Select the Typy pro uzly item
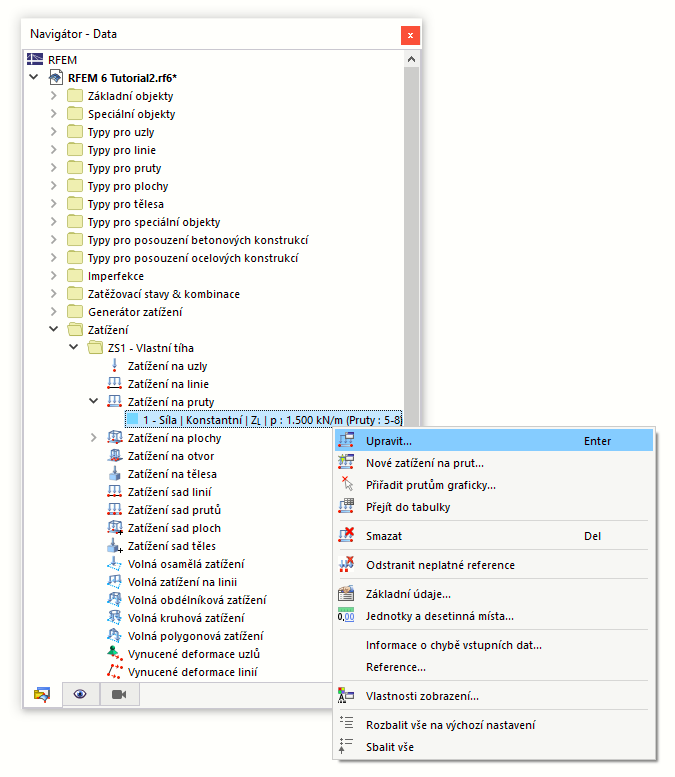The width and height of the screenshot is (675, 777). click(121, 132)
